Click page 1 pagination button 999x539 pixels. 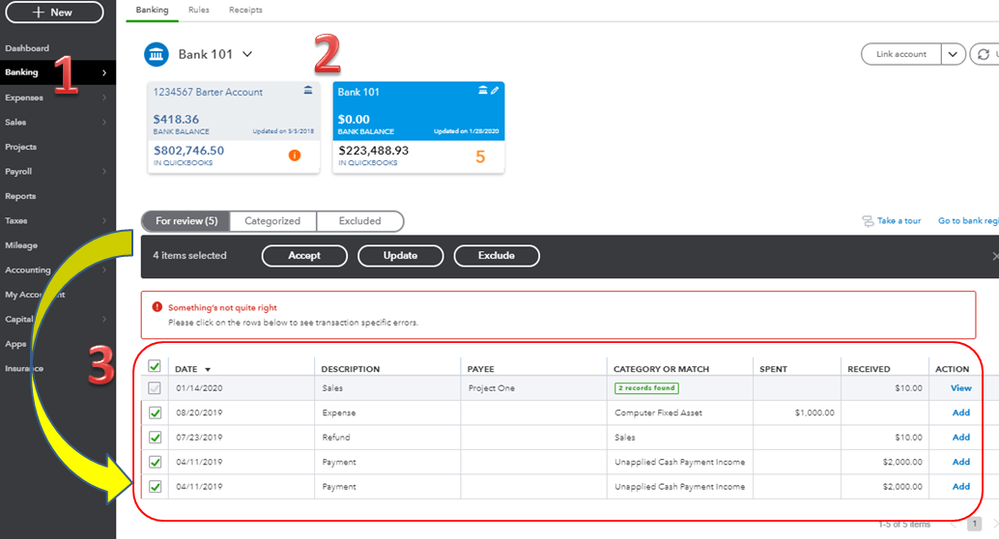tap(974, 524)
